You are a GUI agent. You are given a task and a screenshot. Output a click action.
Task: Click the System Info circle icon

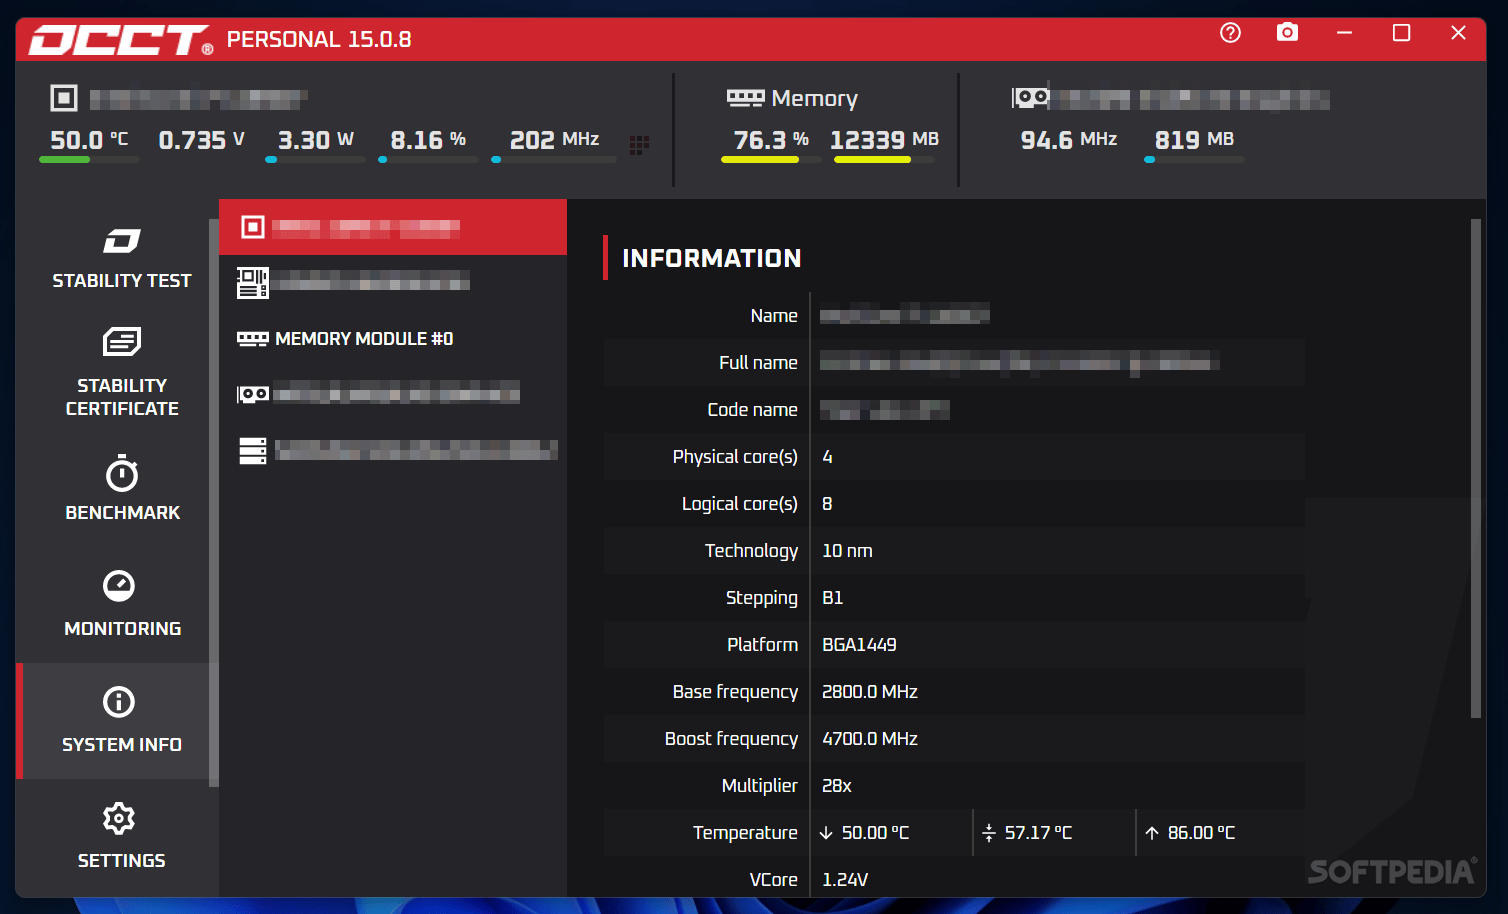pyautogui.click(x=119, y=702)
